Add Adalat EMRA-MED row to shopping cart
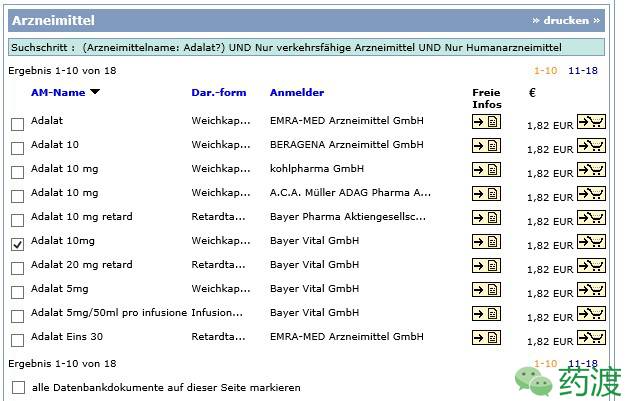Image resolution: width=625 pixels, height=401 pixels. (x=592, y=122)
